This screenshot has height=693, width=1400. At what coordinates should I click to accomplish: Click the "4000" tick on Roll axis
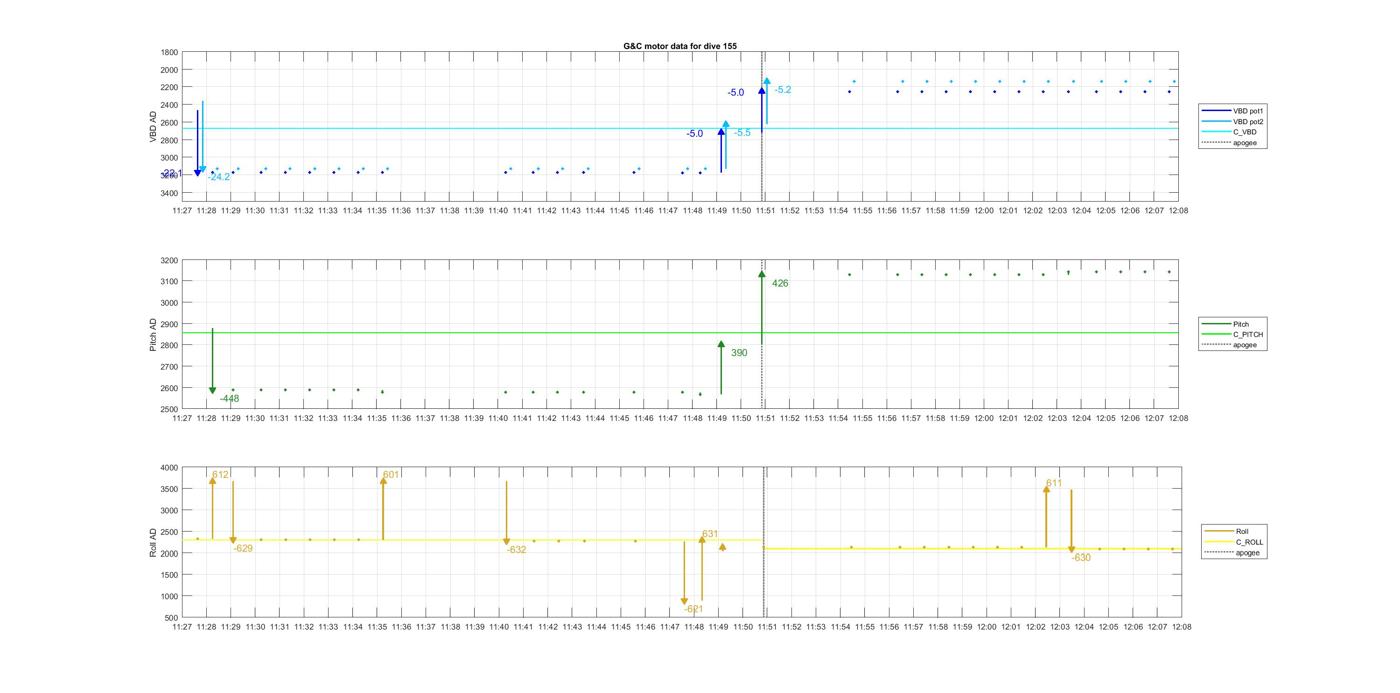(169, 468)
